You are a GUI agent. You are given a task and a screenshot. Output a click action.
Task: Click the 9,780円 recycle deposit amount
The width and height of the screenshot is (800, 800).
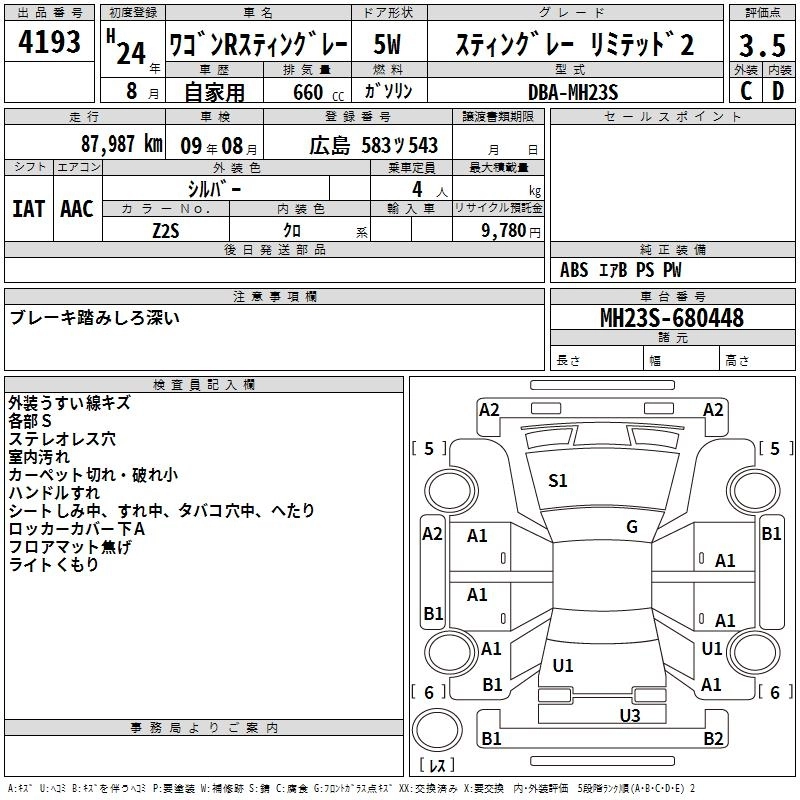(510, 231)
